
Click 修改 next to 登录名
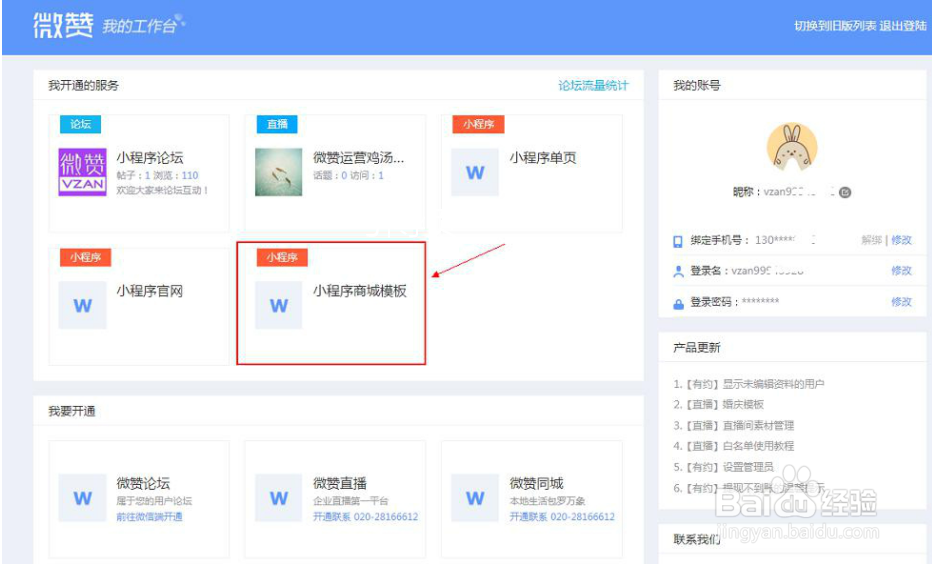(901, 271)
